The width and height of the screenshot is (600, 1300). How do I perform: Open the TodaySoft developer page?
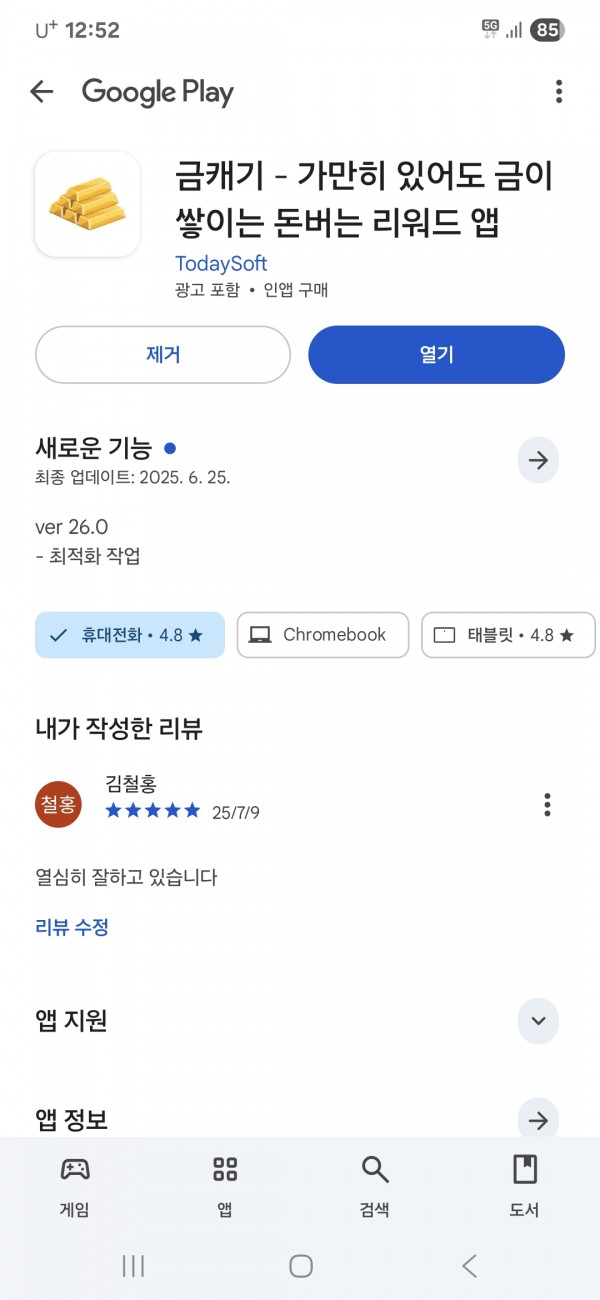221,264
